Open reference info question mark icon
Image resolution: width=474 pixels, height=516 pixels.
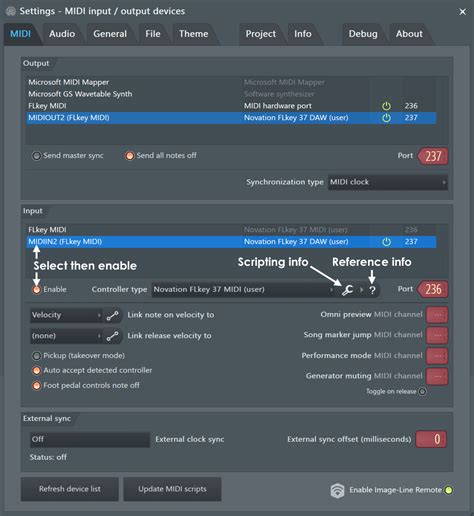(372, 290)
